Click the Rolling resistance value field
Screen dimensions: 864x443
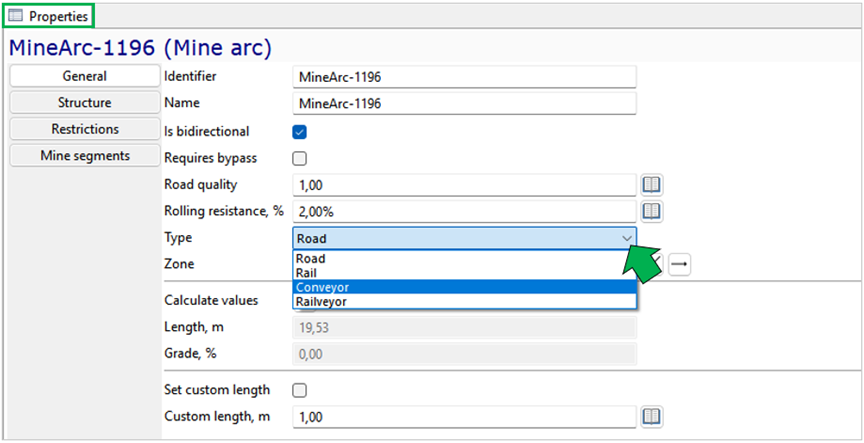tap(464, 212)
